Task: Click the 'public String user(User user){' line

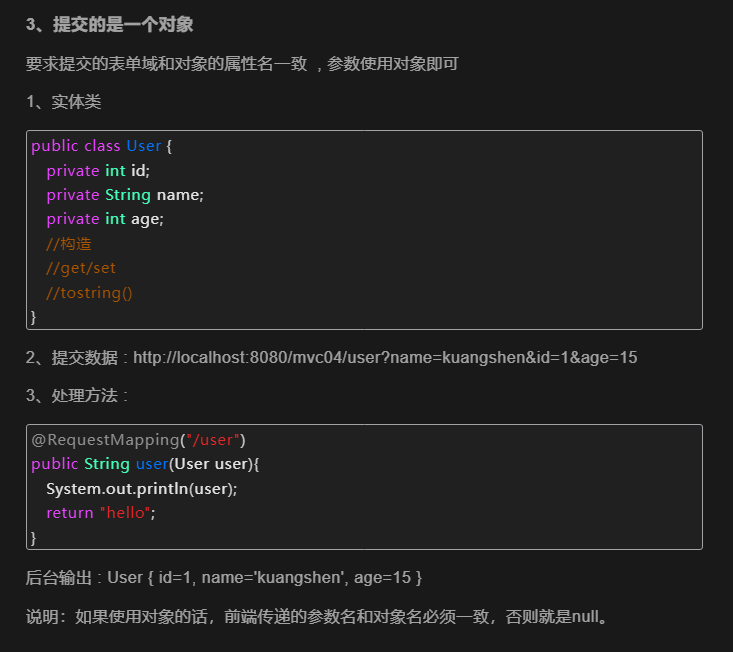Action: click(x=145, y=464)
